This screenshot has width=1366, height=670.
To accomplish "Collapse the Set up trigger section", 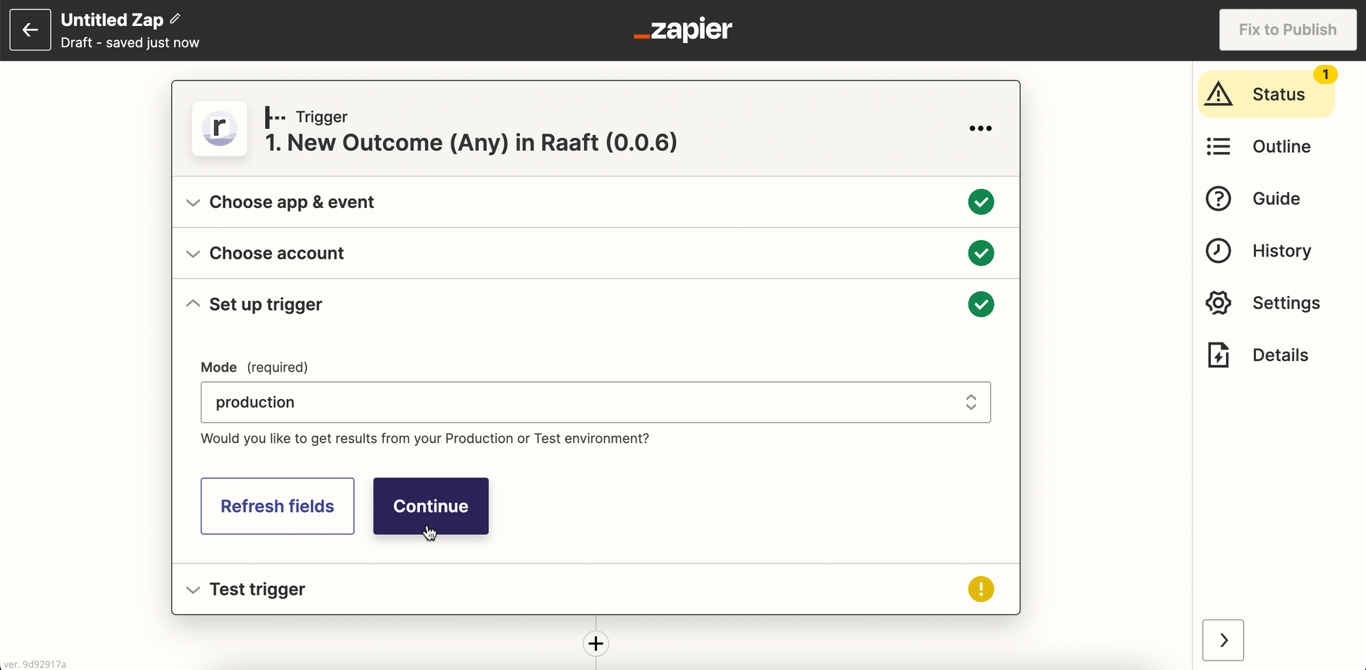I will click(x=596, y=304).
